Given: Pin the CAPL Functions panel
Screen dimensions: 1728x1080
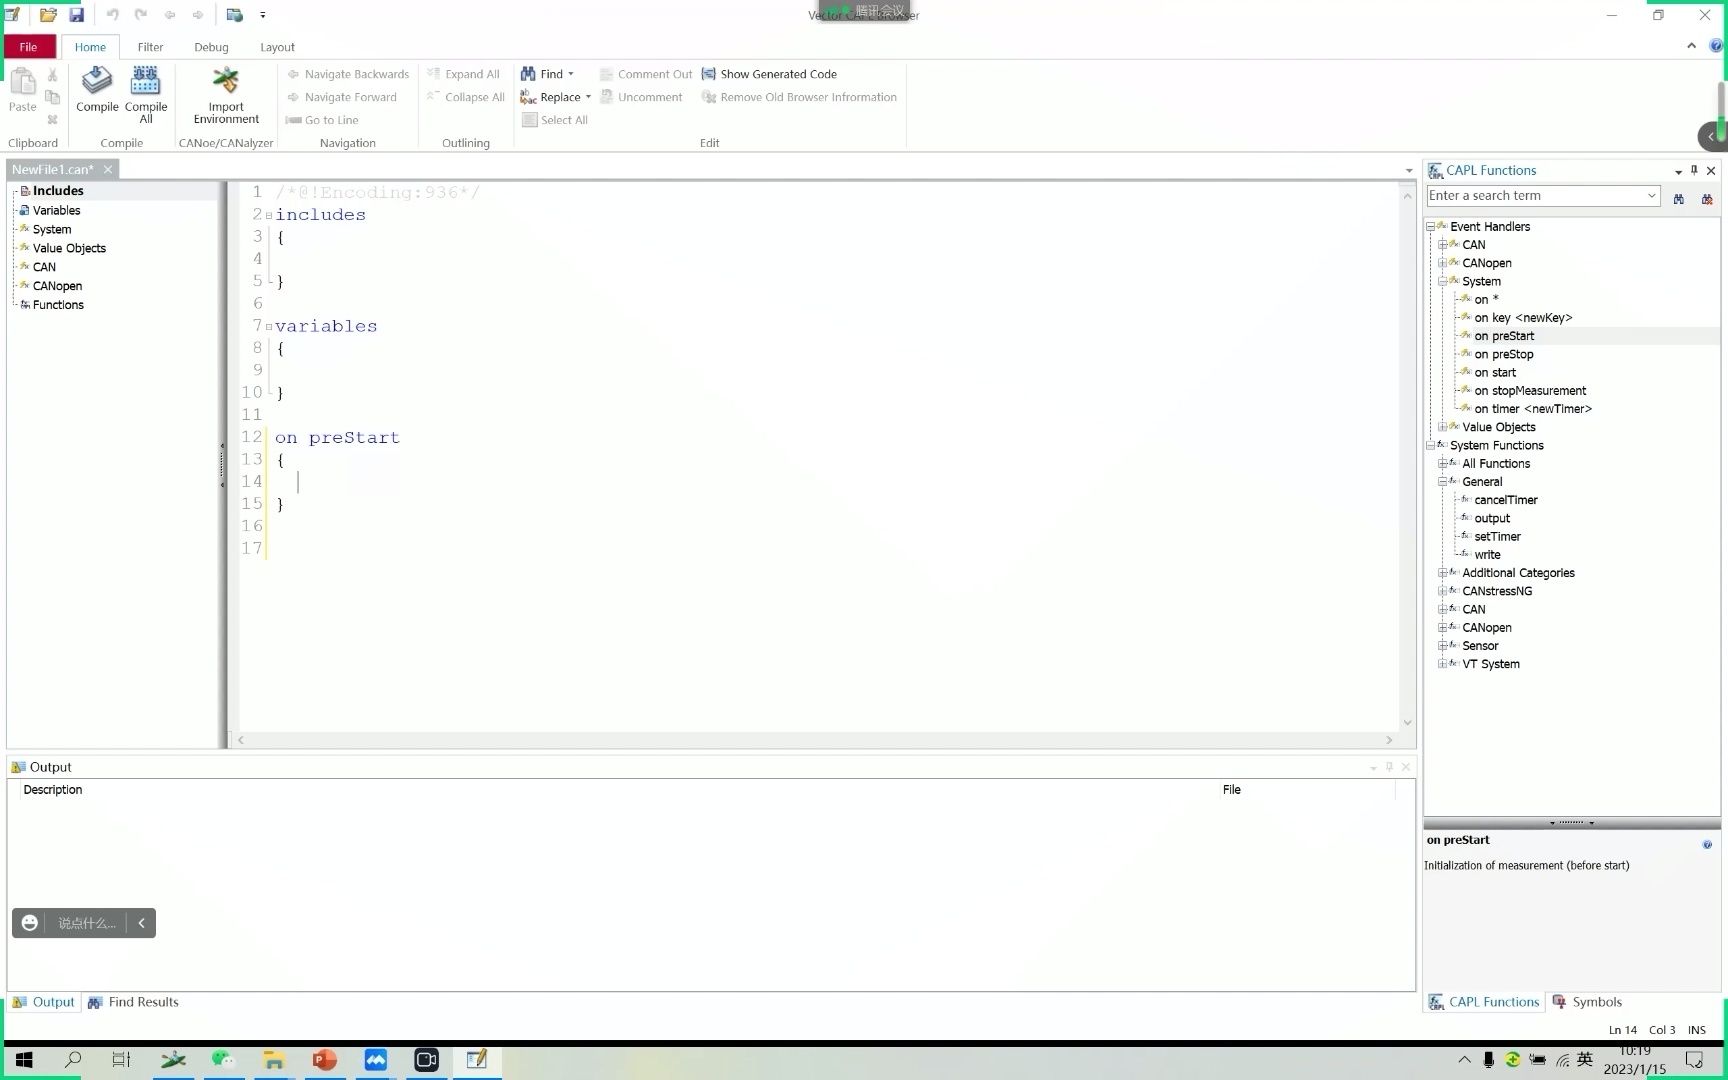Looking at the screenshot, I should (1694, 170).
